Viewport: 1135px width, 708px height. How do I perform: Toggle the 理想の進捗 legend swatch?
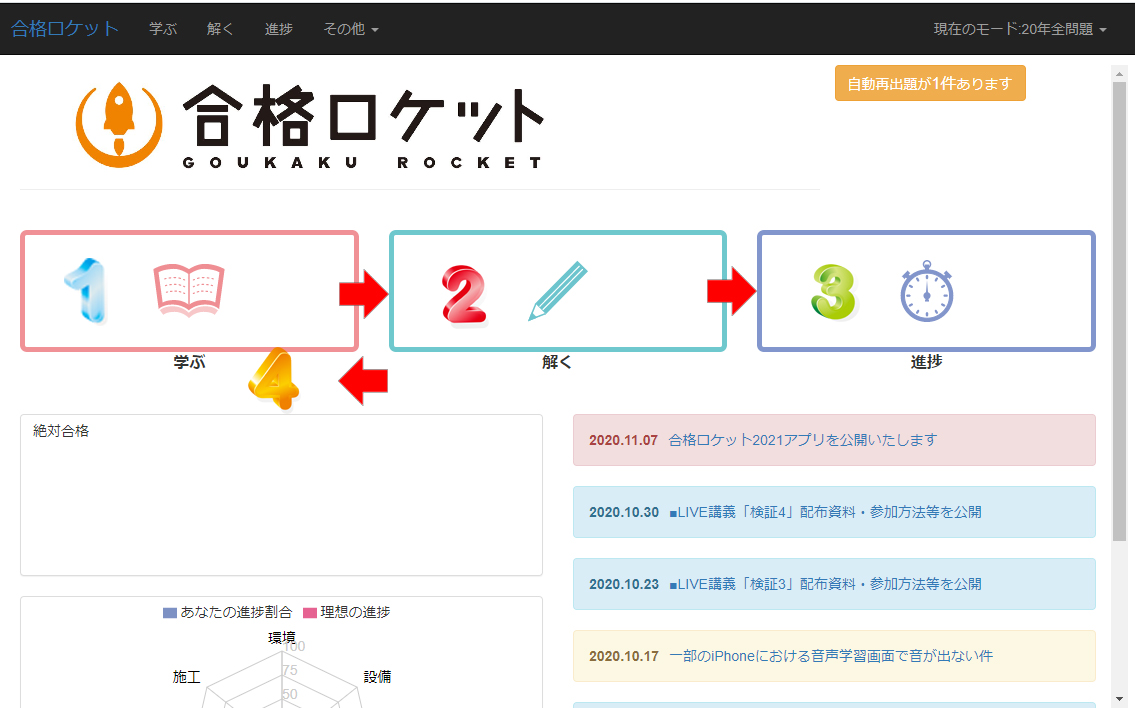coord(310,613)
